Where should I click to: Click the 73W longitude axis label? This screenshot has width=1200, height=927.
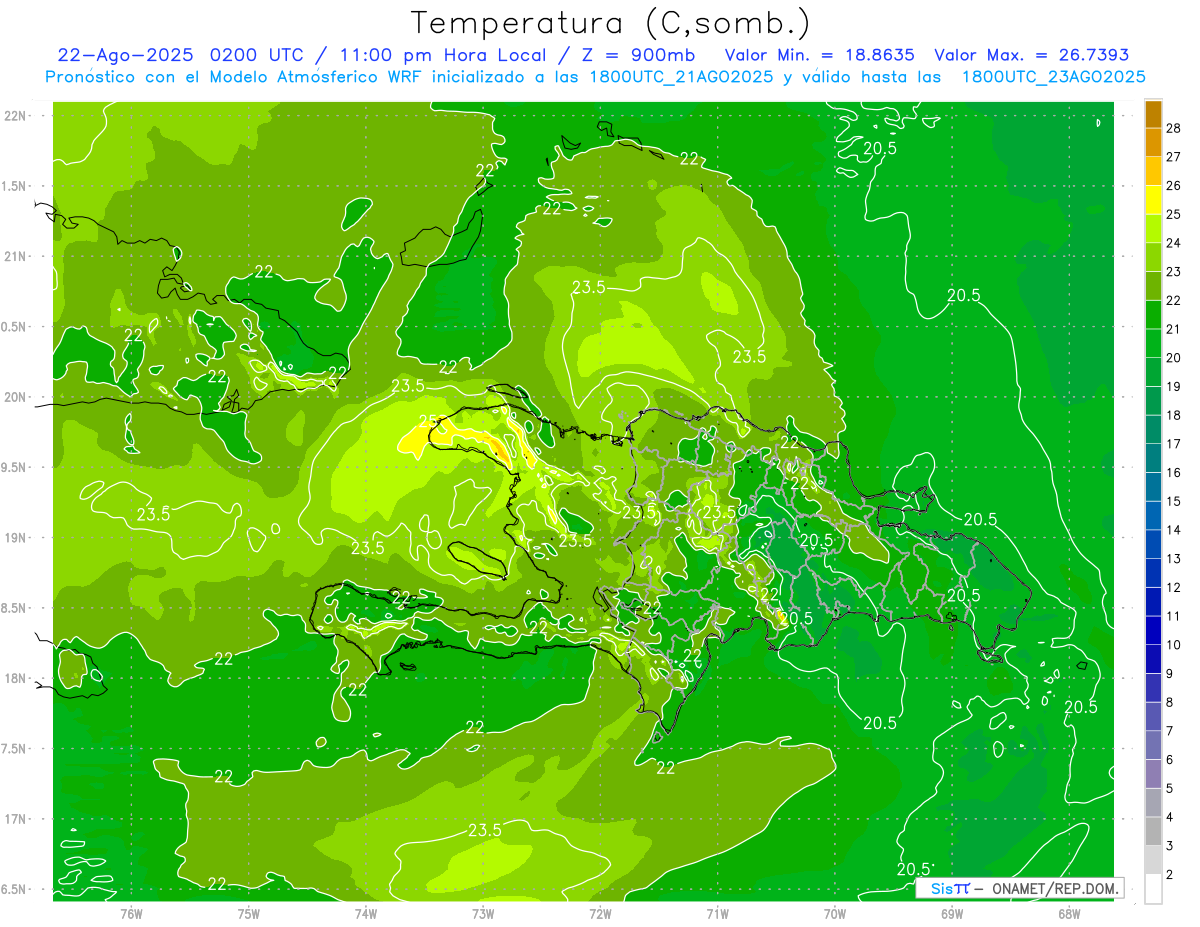coord(483,913)
